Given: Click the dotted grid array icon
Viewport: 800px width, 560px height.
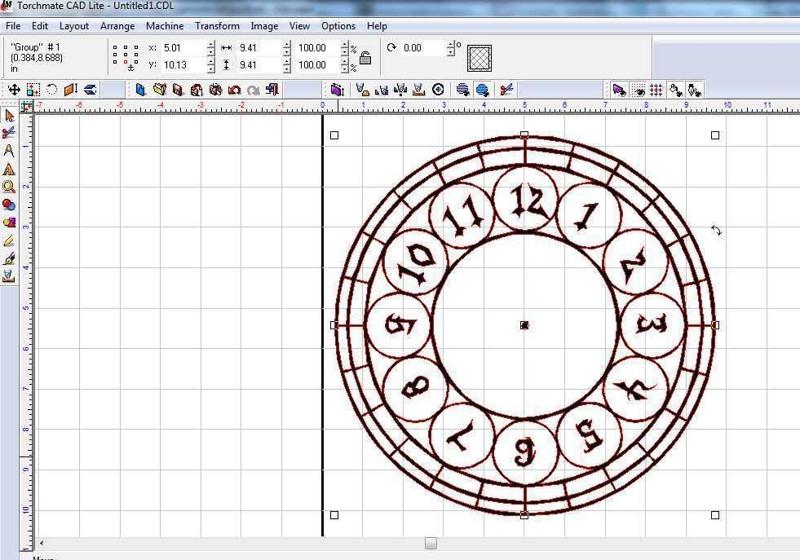Looking at the screenshot, I should [657, 90].
